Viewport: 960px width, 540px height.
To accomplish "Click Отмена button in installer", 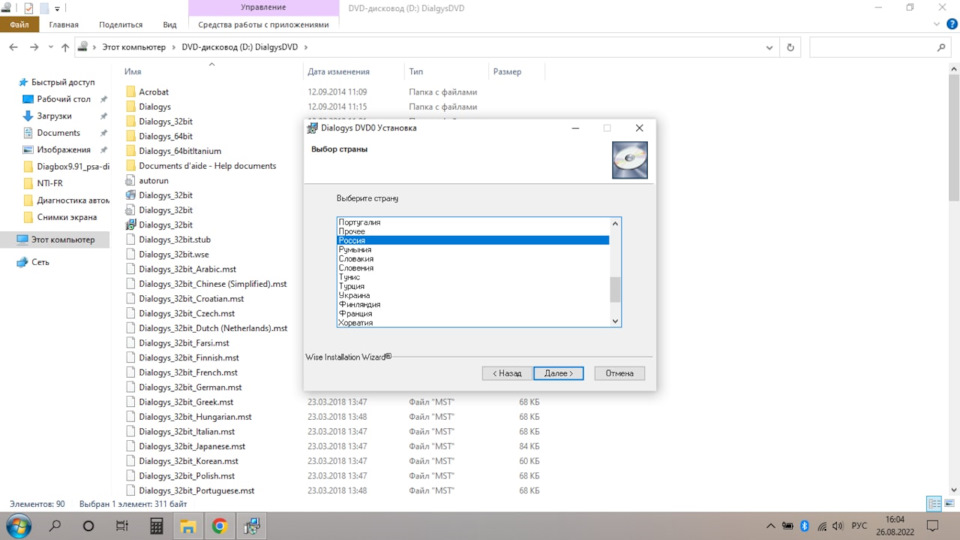I will (620, 373).
